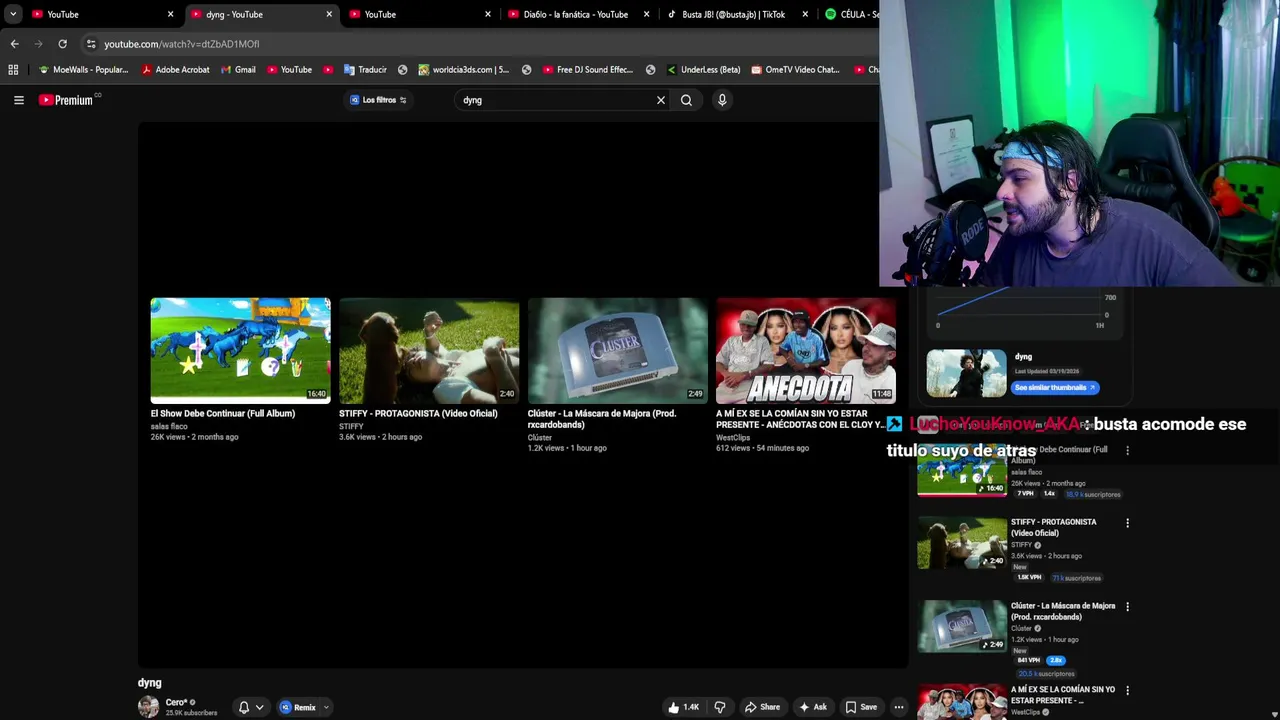The height and width of the screenshot is (720, 1280).
Task: Select the youtube.com address bar URL
Action: click(181, 44)
